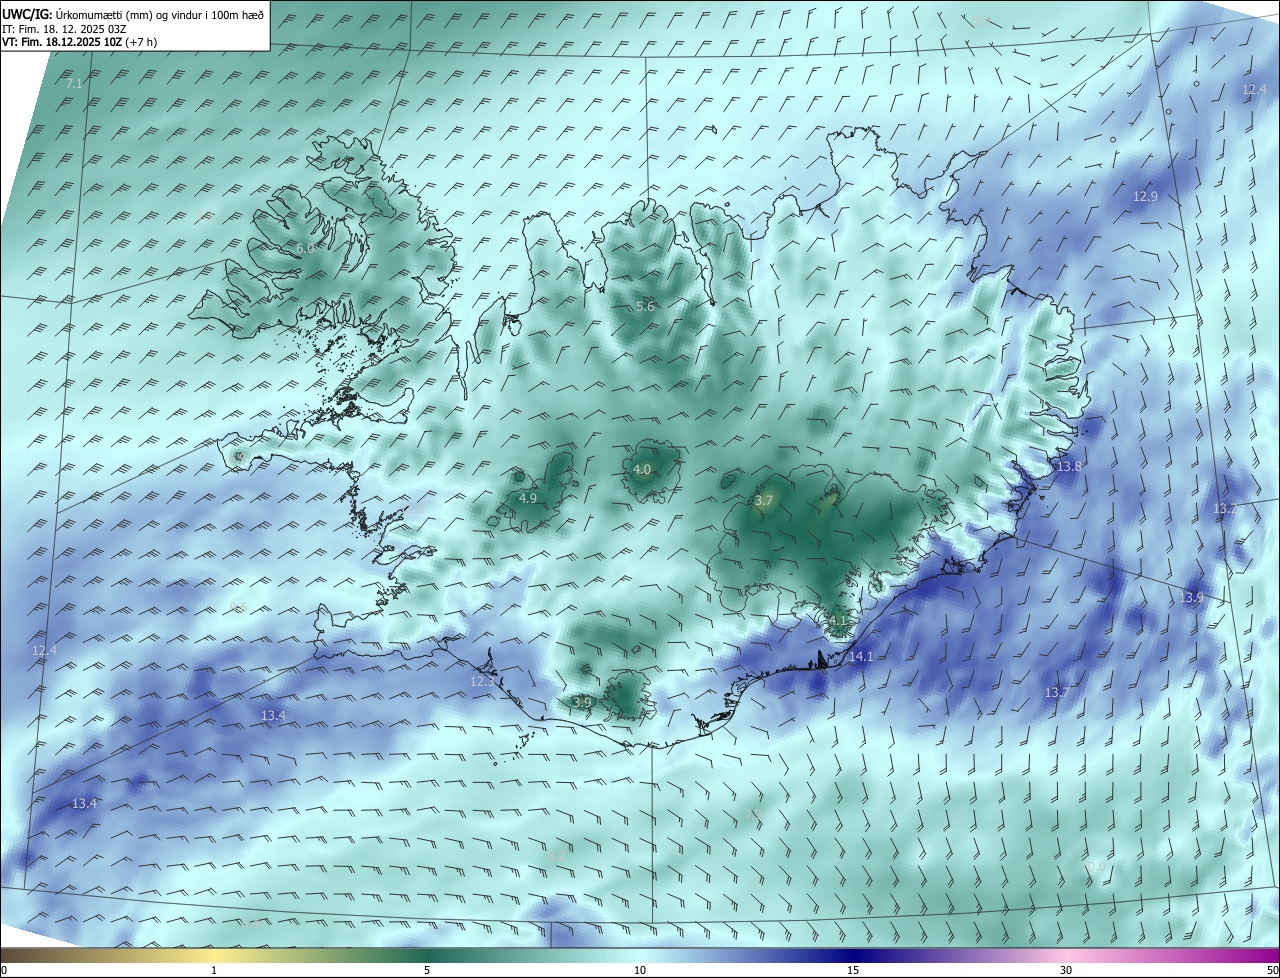1280x978 pixels.
Task: Click the 1 tick on the color scale
Action: pos(214,970)
